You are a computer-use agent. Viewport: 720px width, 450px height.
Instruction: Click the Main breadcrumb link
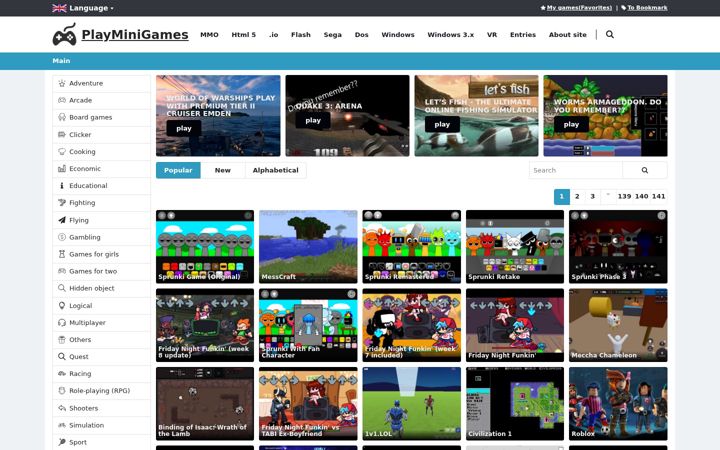(x=61, y=61)
